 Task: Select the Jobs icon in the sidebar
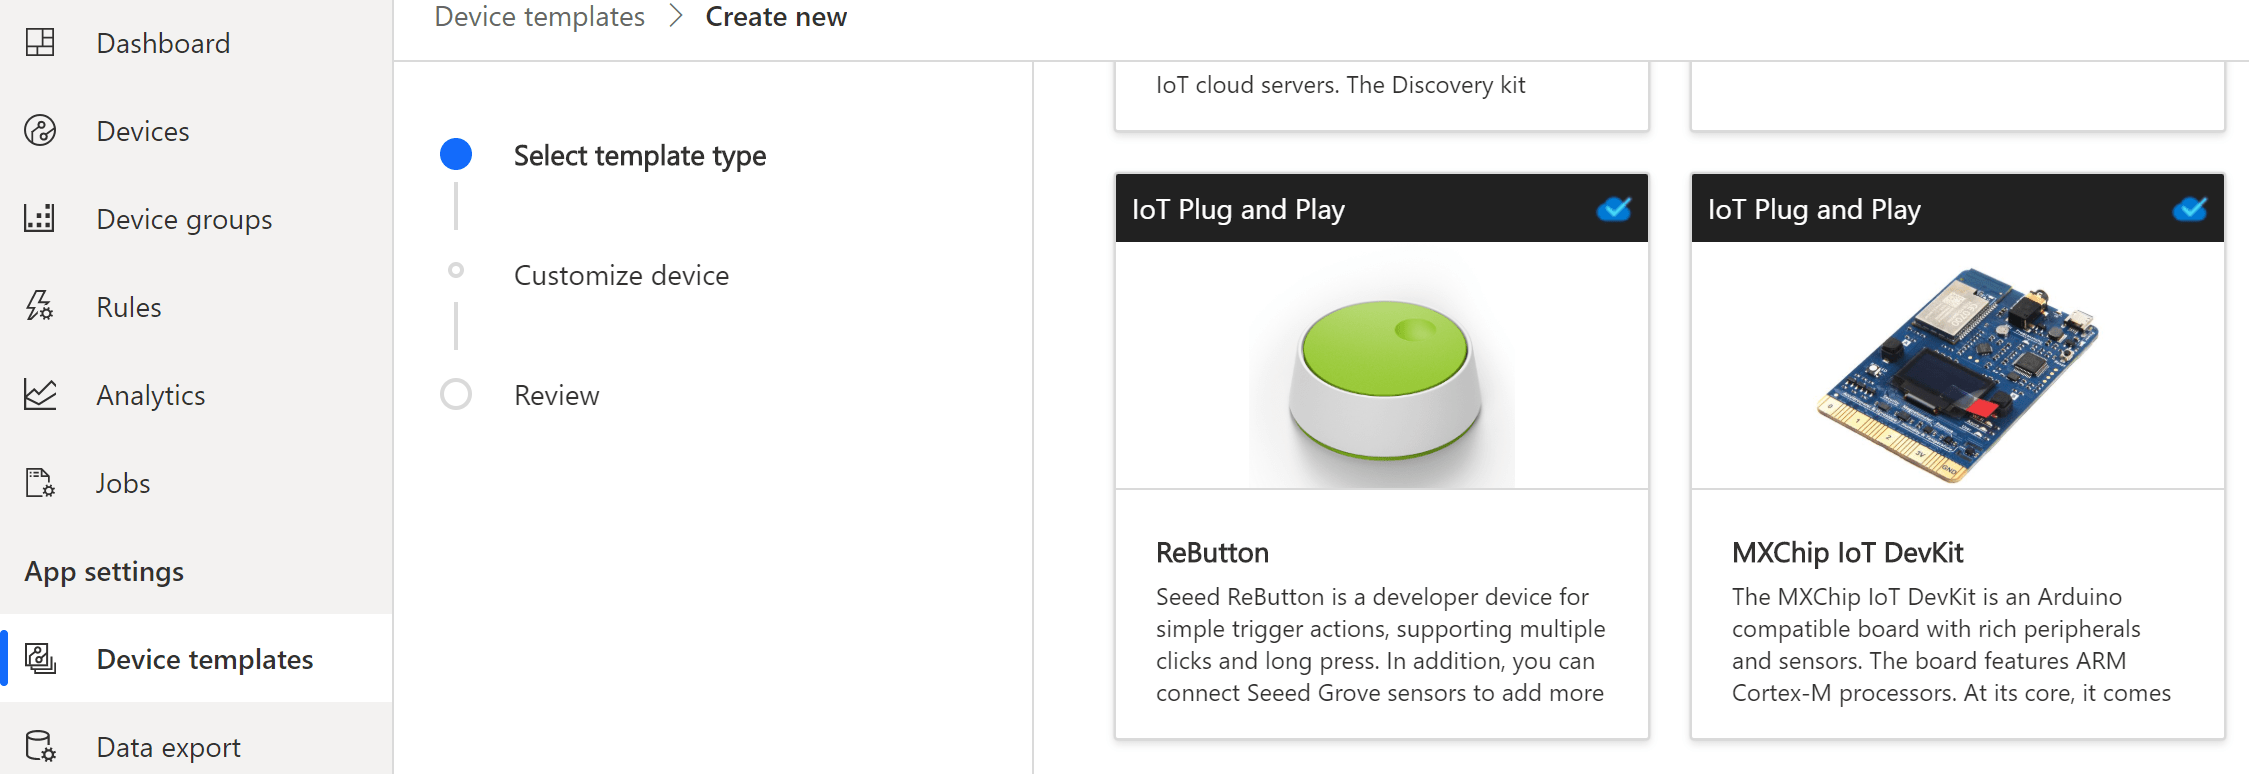pos(38,482)
